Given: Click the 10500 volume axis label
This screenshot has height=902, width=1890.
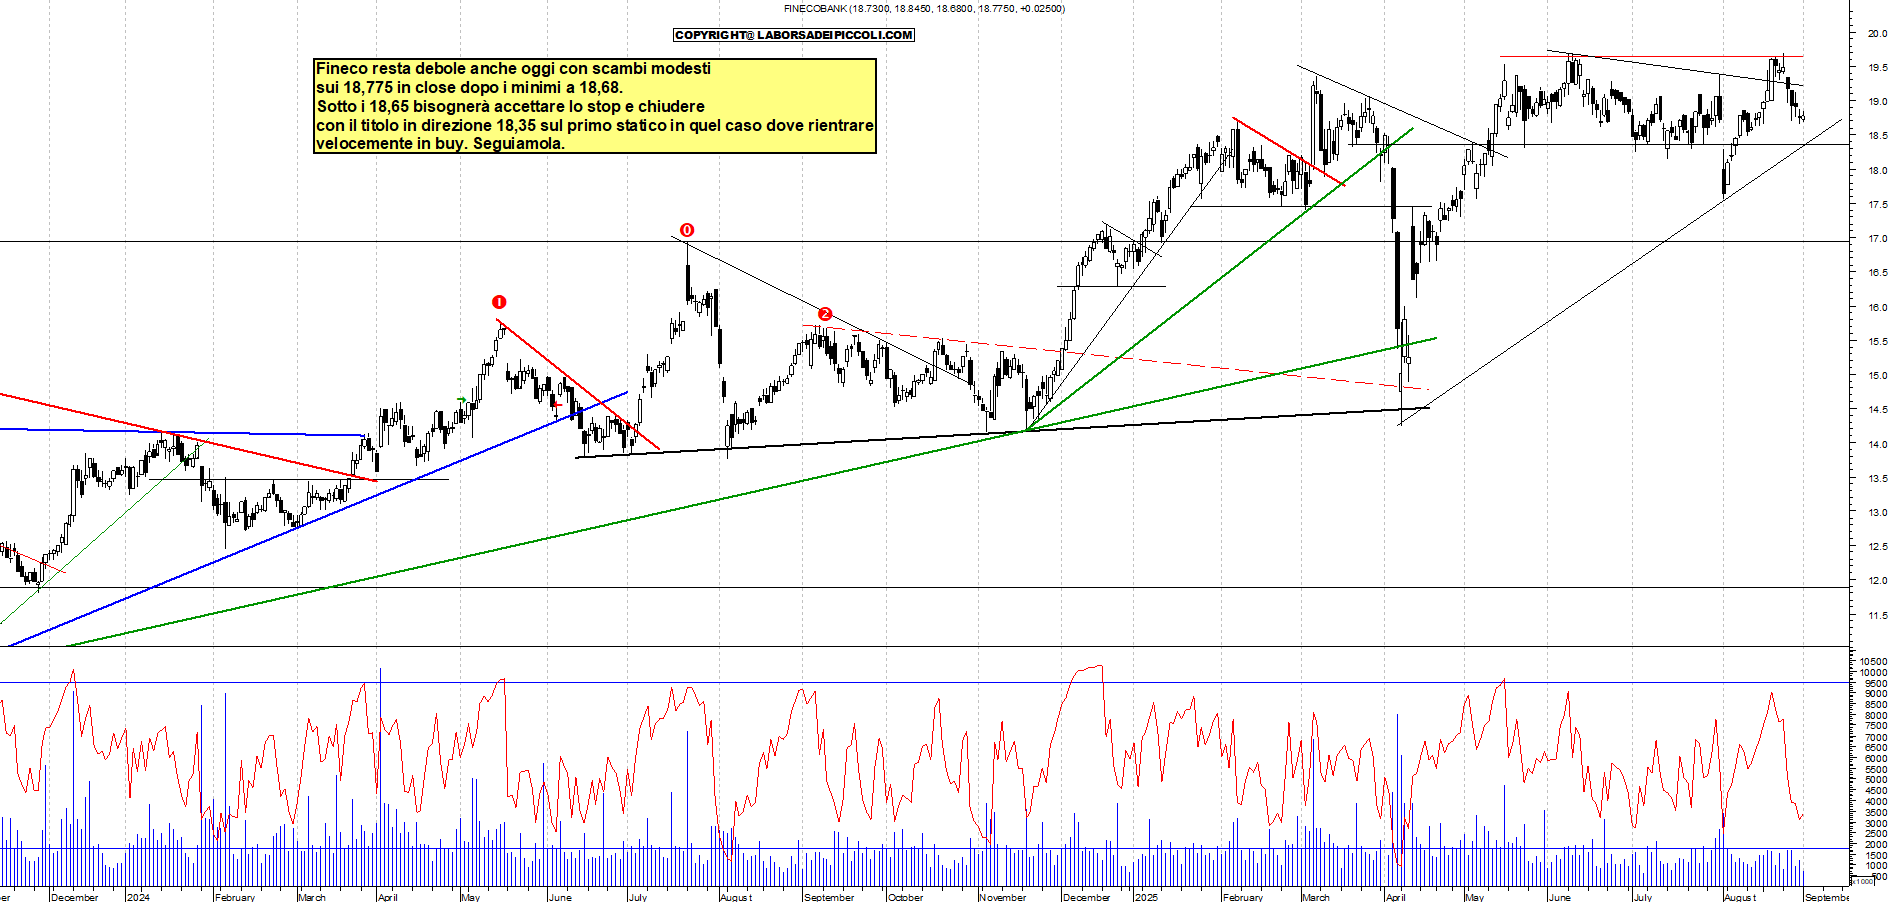Looking at the screenshot, I should click(x=1874, y=662).
